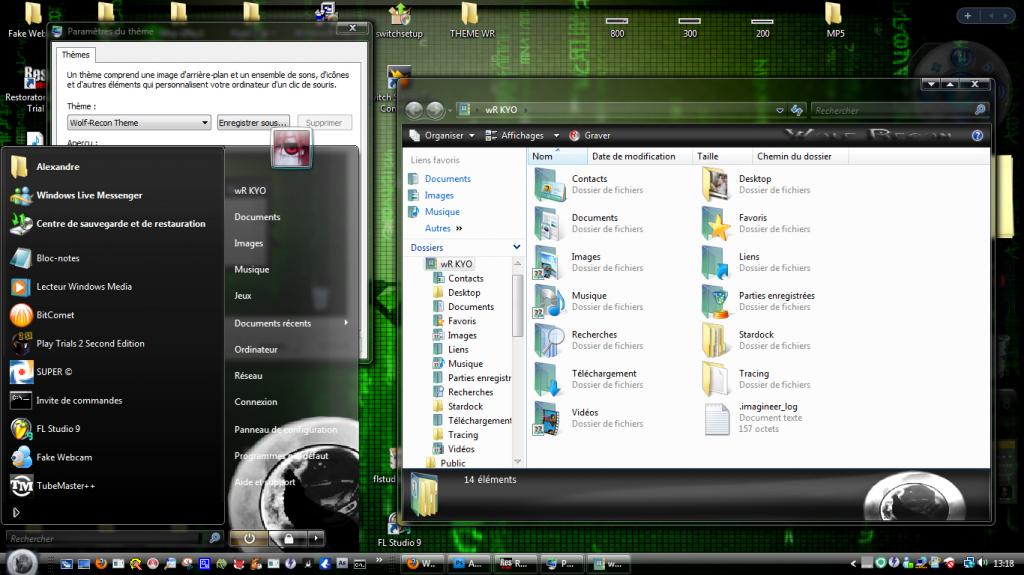Screen dimensions: 1024x575
Task: Click Explorer forward navigation arrow
Action: point(435,110)
